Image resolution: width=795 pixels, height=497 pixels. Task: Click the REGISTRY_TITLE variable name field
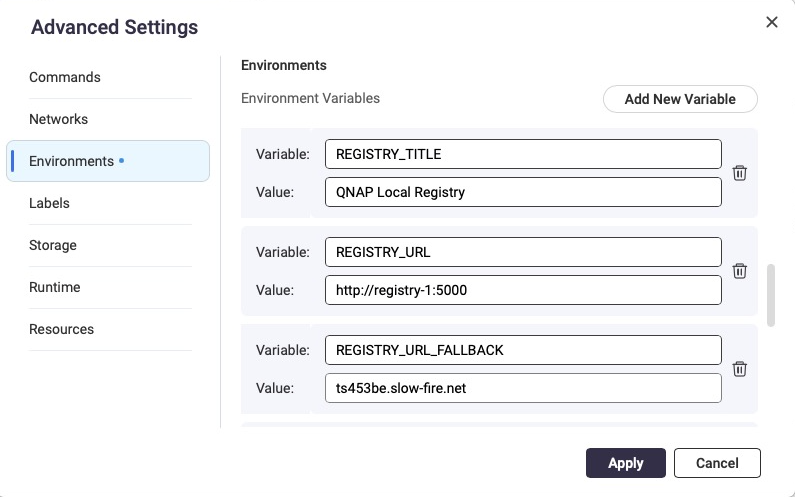(523, 154)
